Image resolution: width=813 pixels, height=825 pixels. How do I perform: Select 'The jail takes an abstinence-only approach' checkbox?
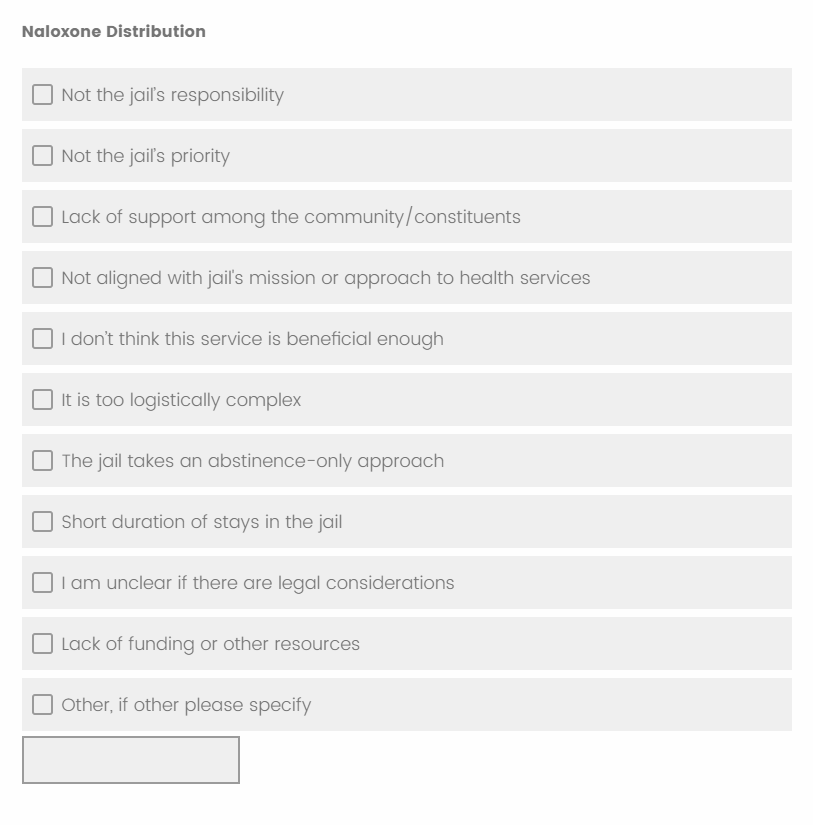click(42, 461)
